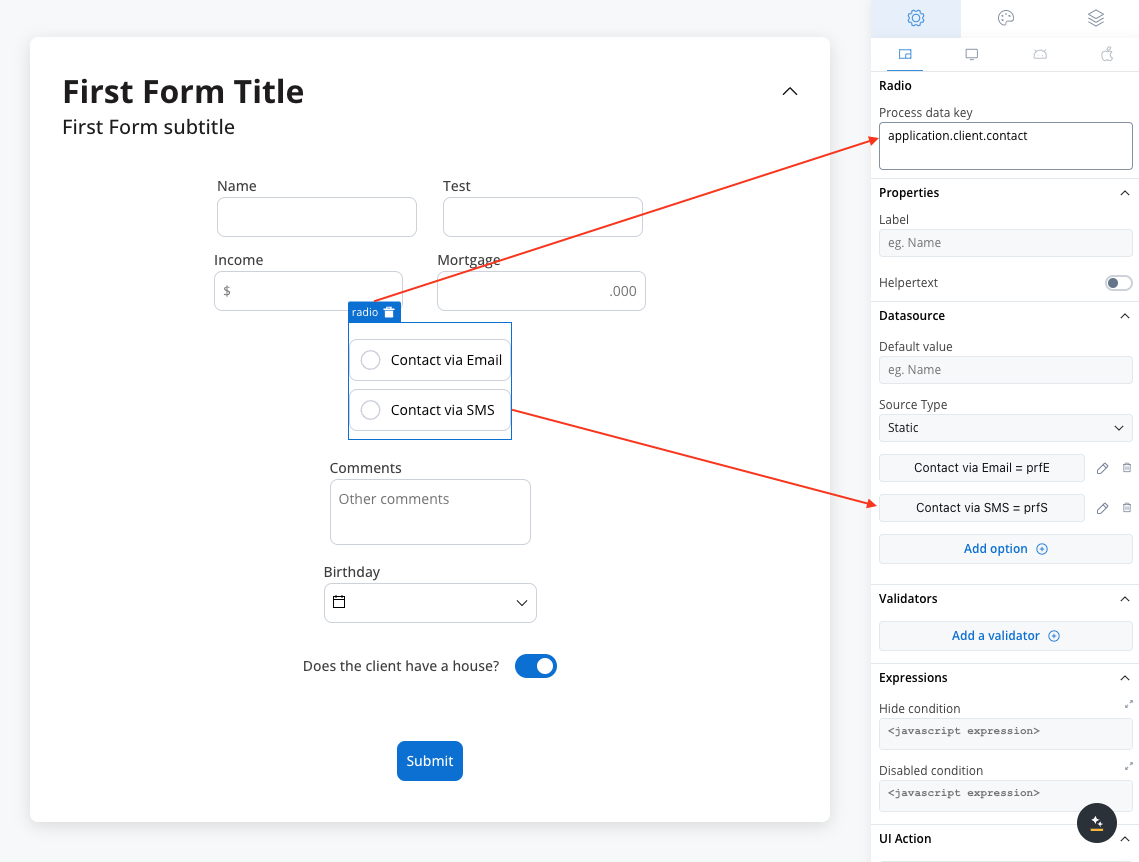The width and height of the screenshot is (1139, 862).
Task: Select the radio component tag label
Action: pos(365,312)
